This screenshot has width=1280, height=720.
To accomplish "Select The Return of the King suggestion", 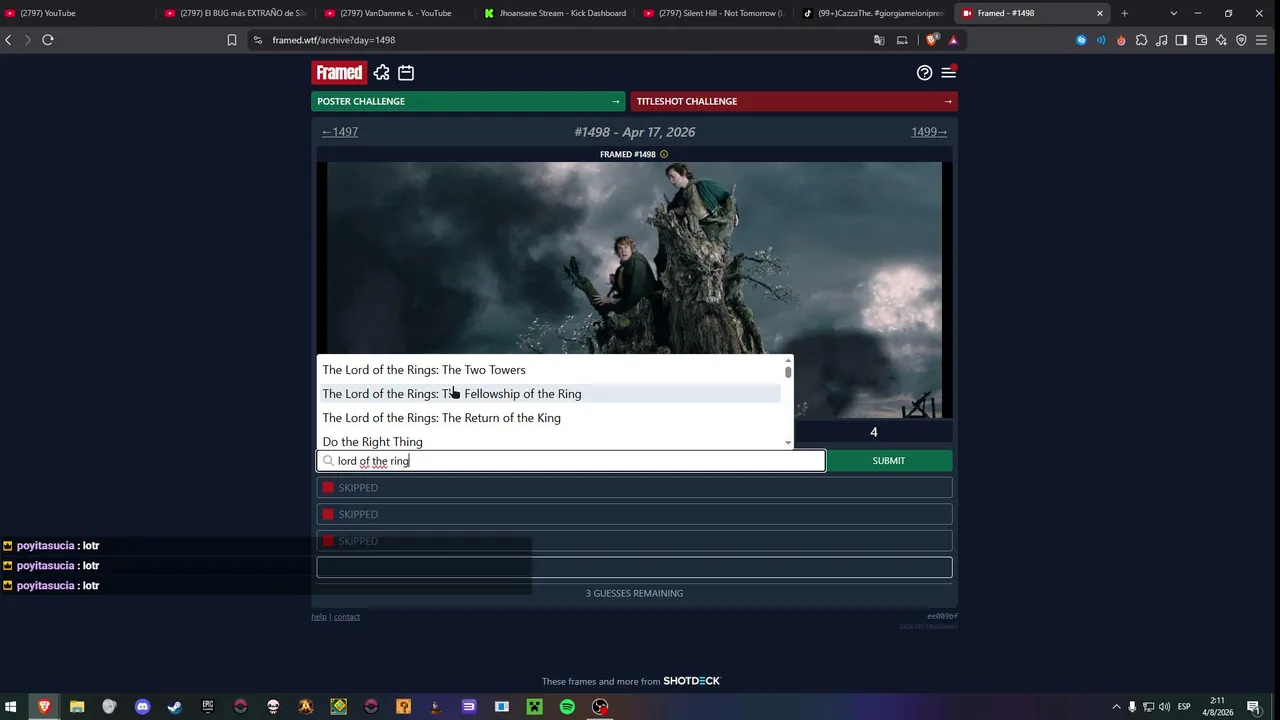I will 550,418.
